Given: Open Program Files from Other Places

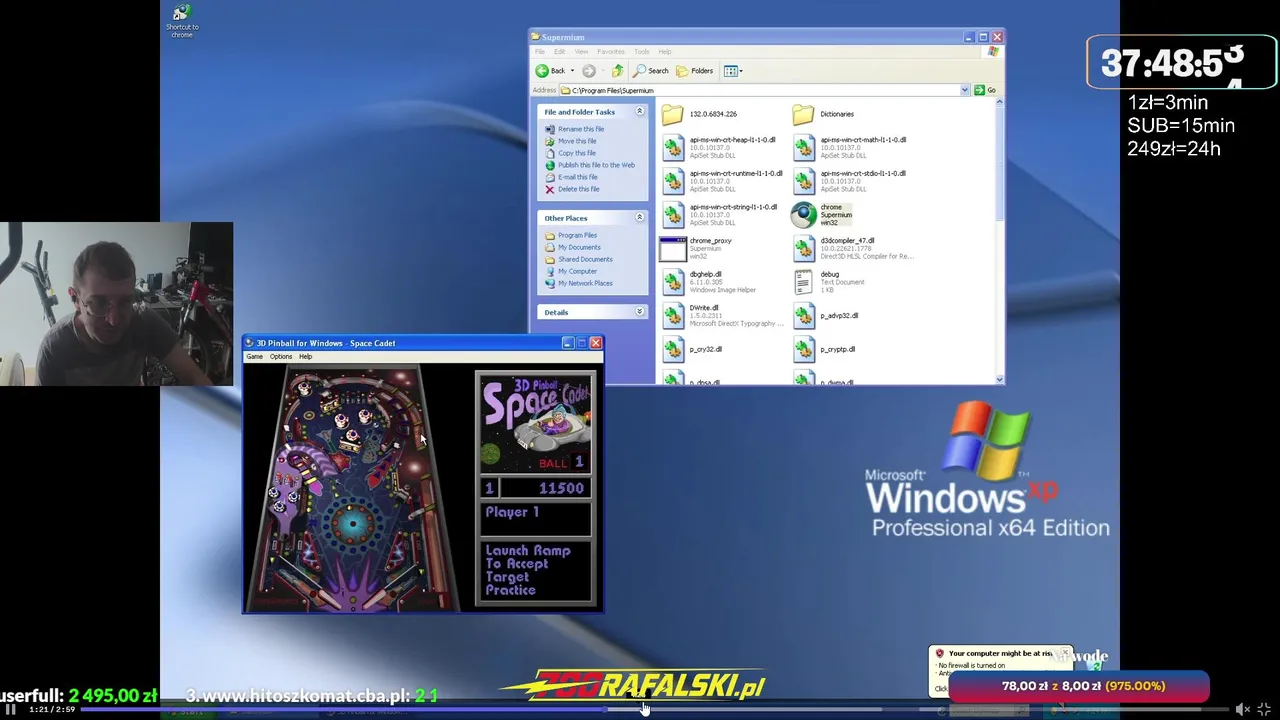Looking at the screenshot, I should [x=571, y=235].
